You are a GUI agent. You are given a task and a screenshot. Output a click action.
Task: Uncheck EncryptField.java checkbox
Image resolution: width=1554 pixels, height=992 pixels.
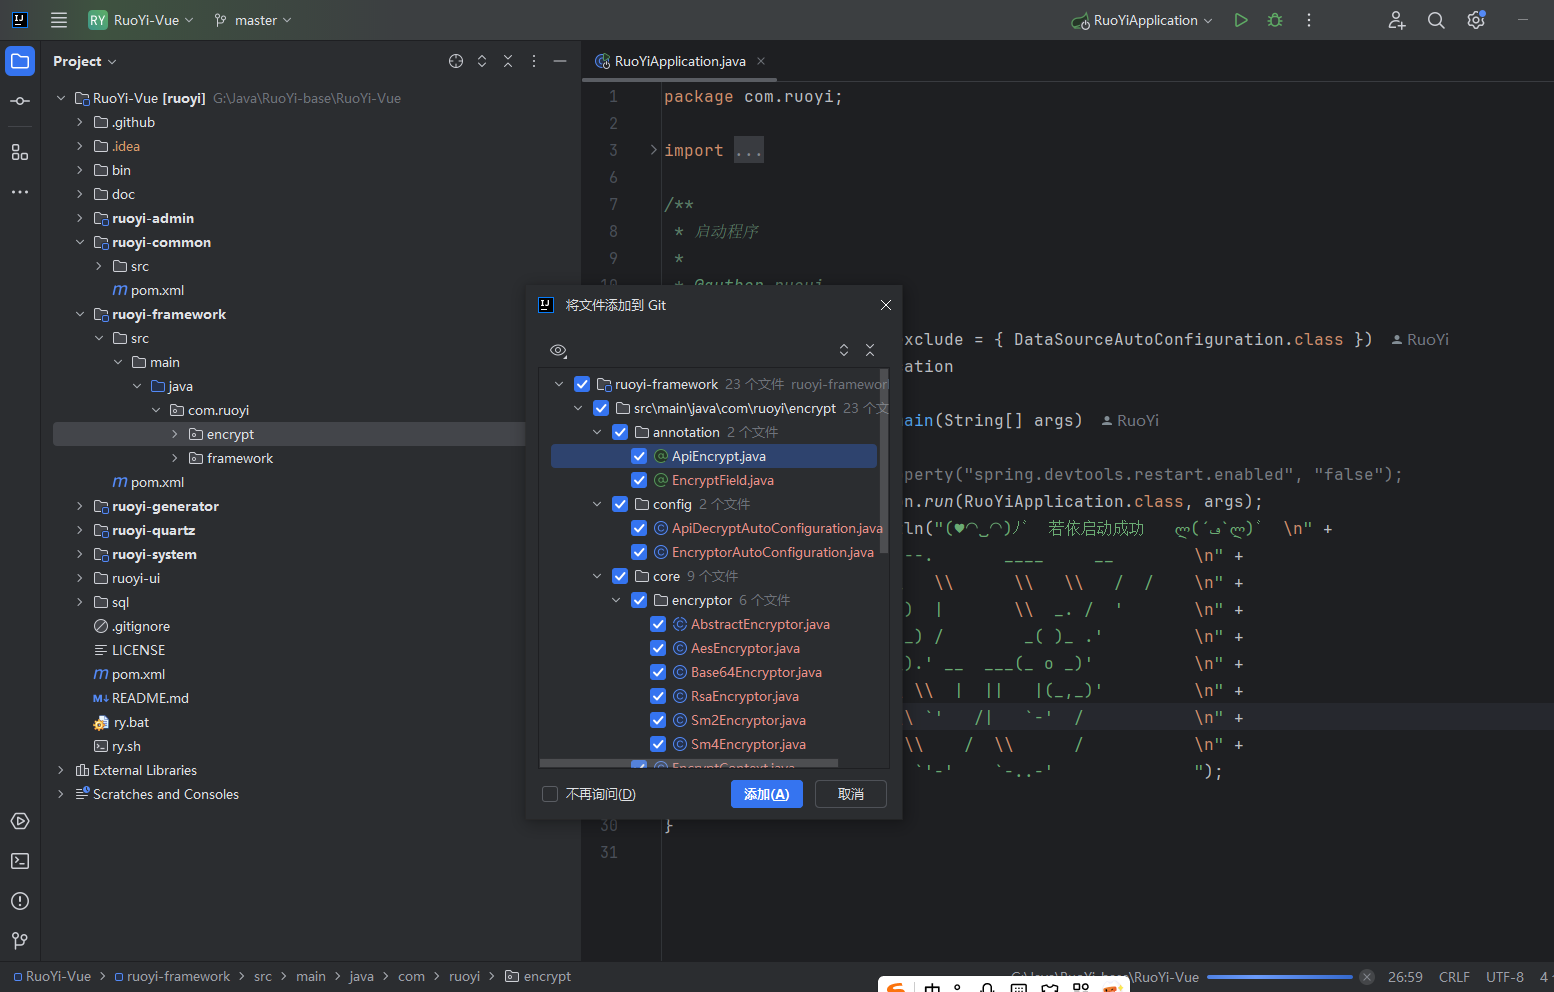coord(639,480)
